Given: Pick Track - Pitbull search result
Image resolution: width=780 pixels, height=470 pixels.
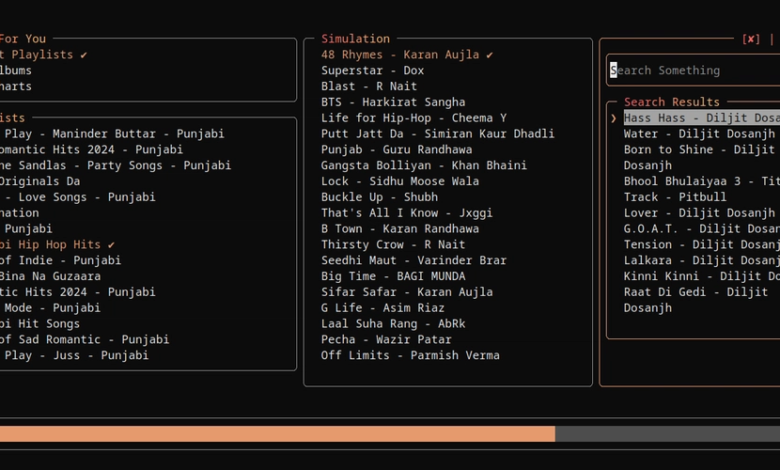Looking at the screenshot, I should [675, 197].
